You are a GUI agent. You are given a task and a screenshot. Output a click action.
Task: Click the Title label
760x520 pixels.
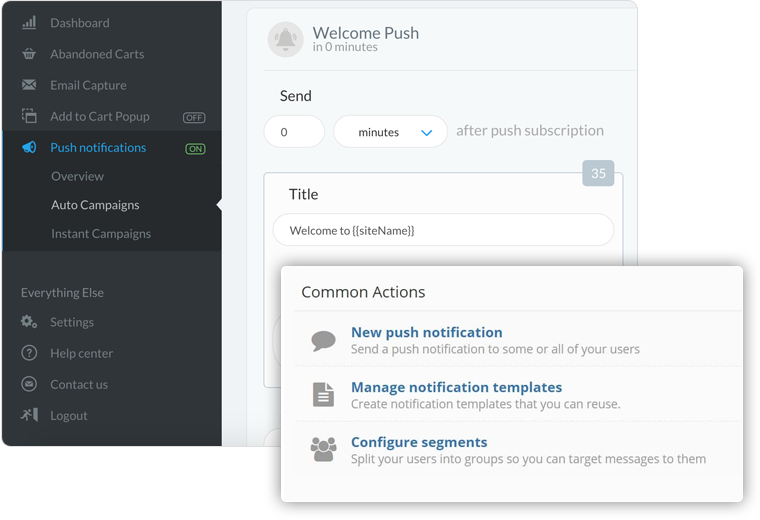pyautogui.click(x=303, y=194)
